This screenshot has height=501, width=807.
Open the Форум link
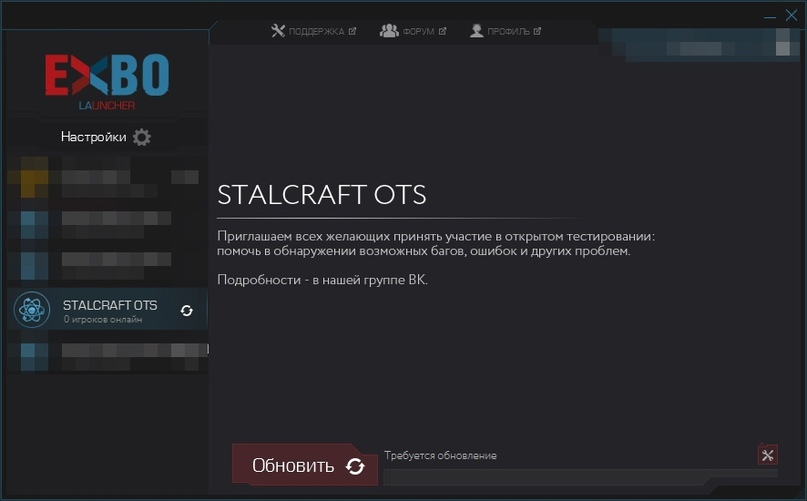tap(413, 31)
